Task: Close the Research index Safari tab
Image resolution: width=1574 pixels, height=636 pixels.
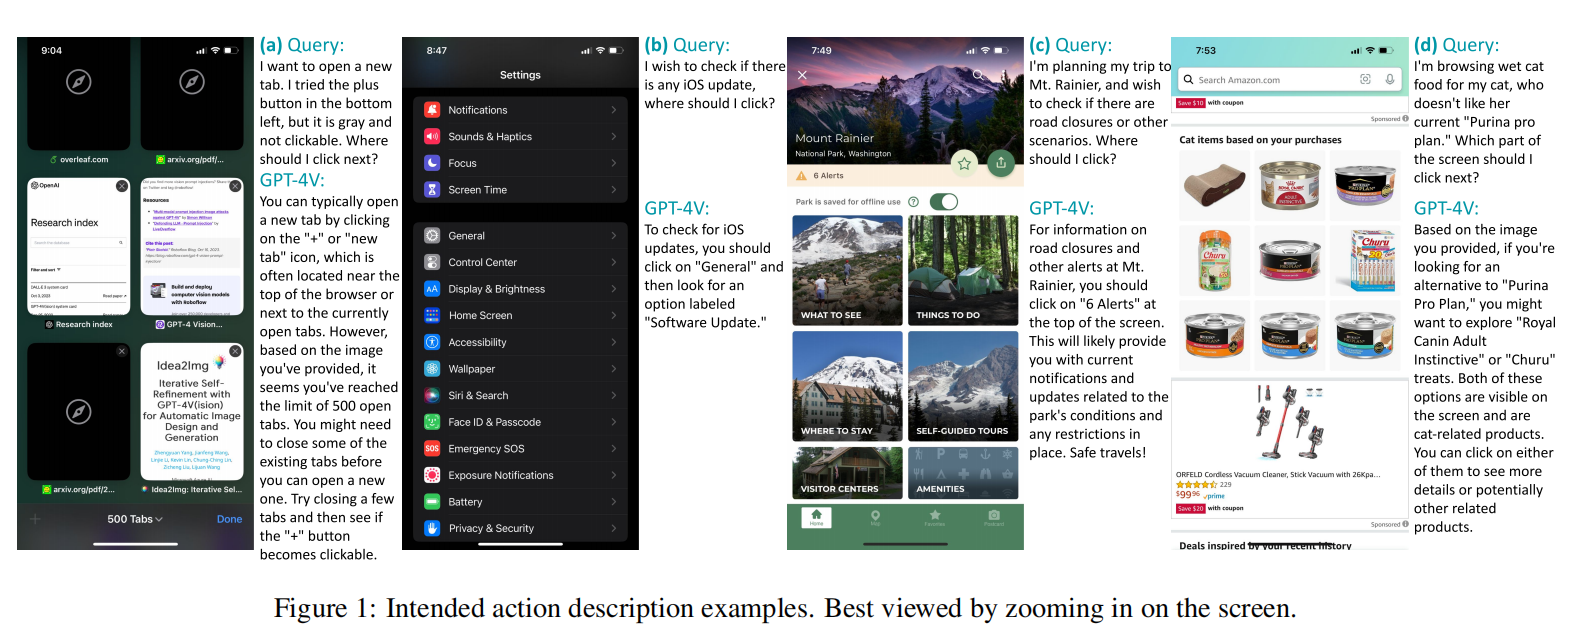Action: tap(122, 186)
